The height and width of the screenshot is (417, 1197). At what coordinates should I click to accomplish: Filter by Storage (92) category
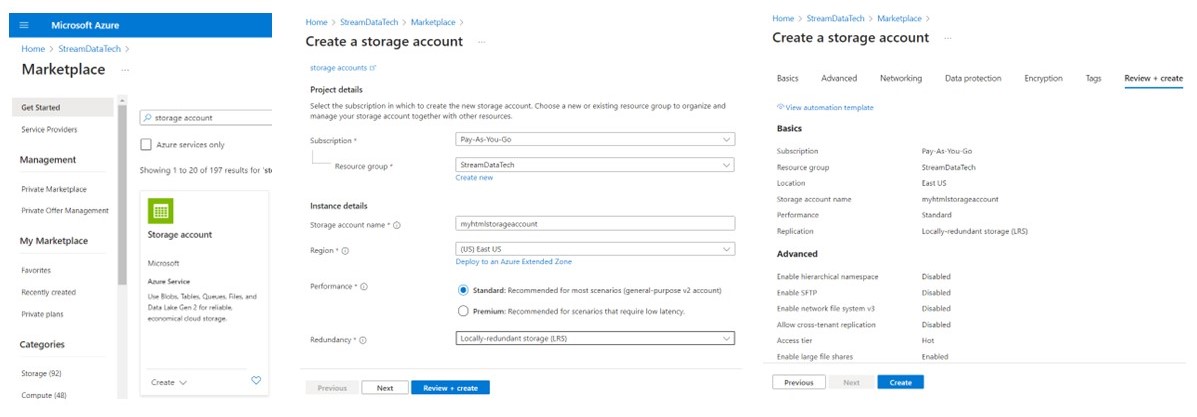pyautogui.click(x=42, y=373)
